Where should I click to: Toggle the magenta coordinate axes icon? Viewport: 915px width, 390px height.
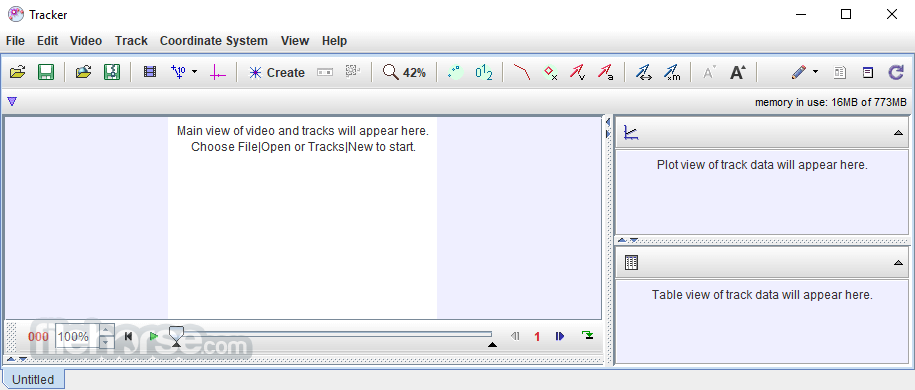click(218, 72)
